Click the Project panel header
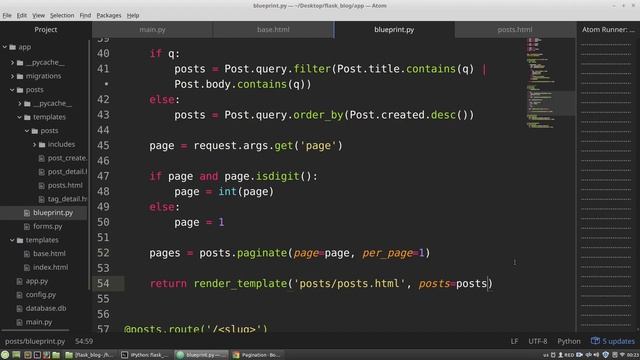Screen dimensions: 640x360 tap(46, 29)
